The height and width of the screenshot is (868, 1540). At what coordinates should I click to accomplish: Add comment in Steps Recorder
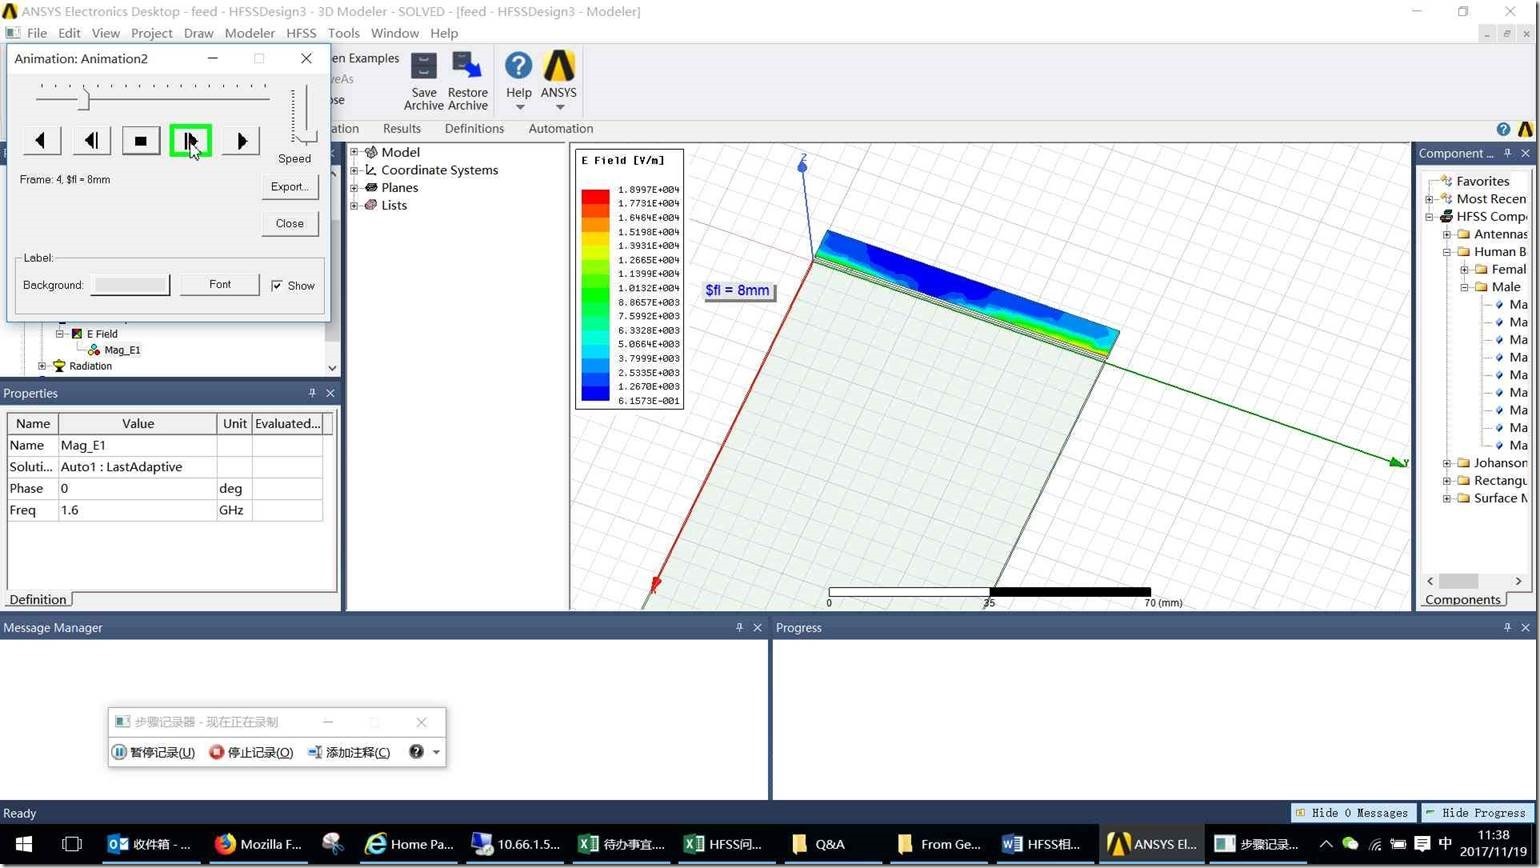349,753
